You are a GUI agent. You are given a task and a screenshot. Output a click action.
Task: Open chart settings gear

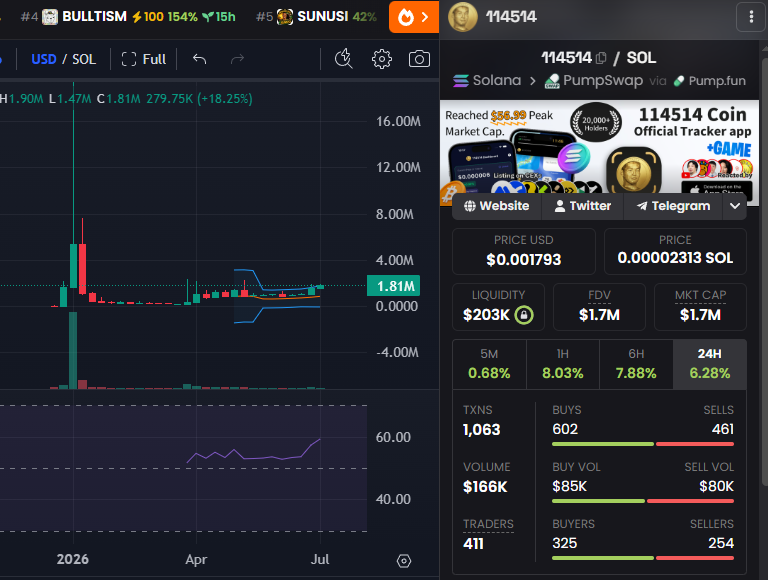click(x=382, y=59)
